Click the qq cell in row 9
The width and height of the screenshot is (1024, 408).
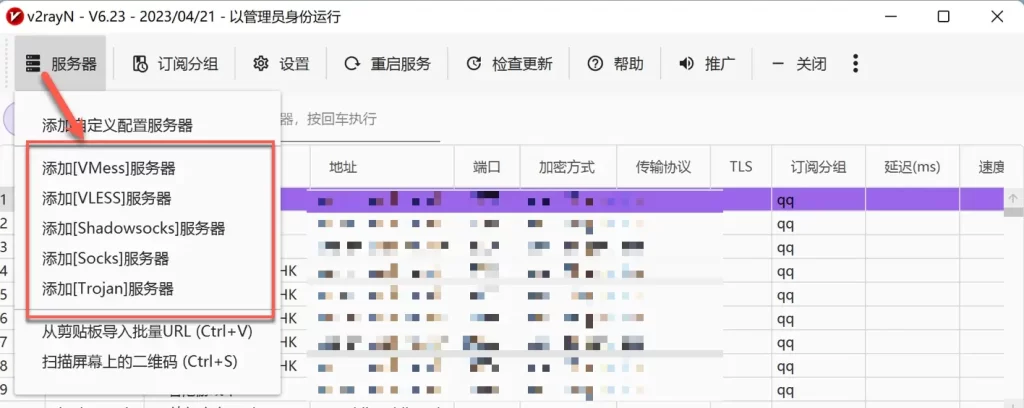pyautogui.click(x=819, y=390)
